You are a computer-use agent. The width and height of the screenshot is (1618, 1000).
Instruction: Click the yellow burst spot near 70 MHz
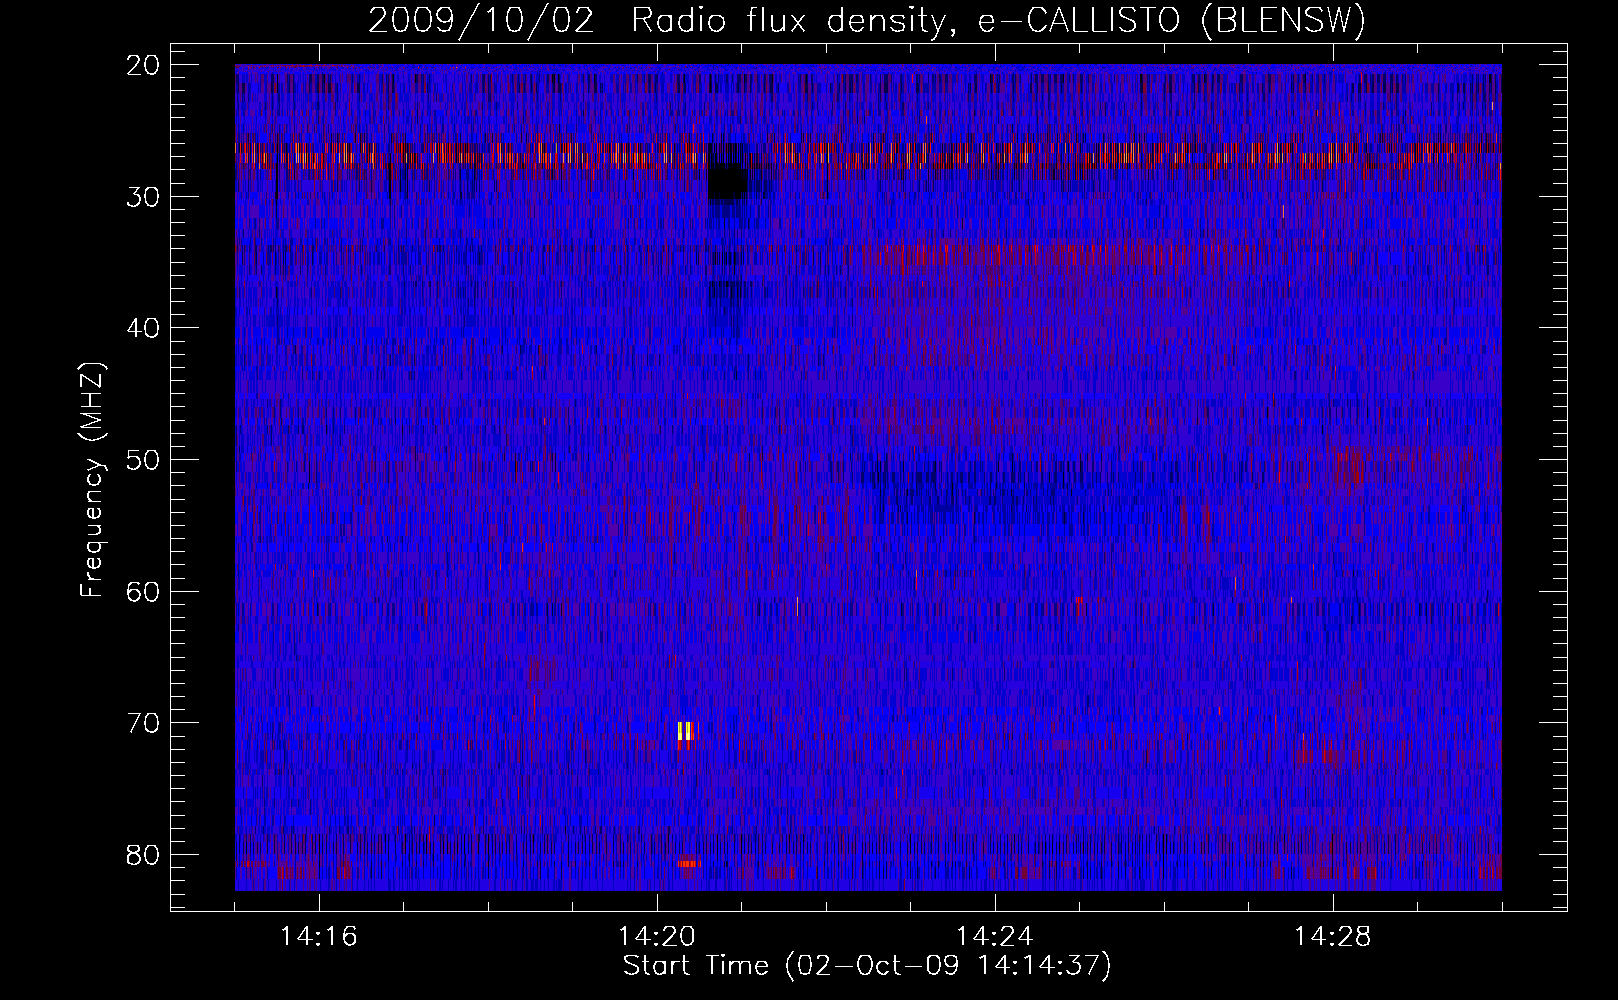click(x=686, y=731)
